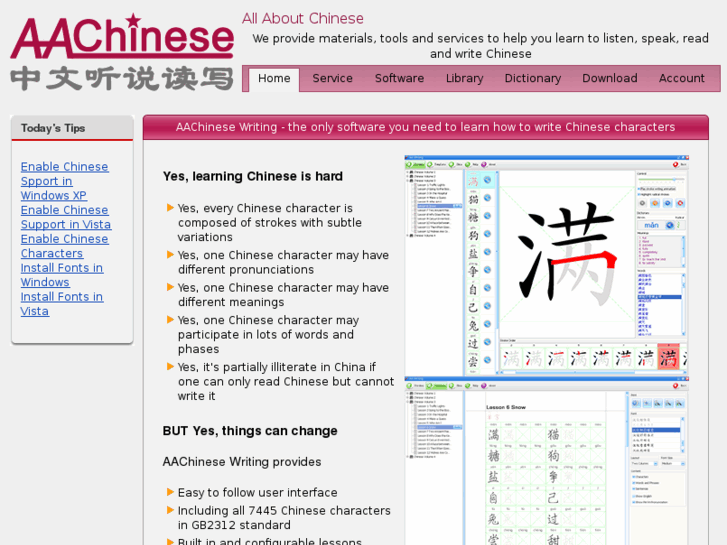The height and width of the screenshot is (545, 727).
Task: View the 'Lesson 6 Snow' worksheet screenshot
Action: click(547, 461)
